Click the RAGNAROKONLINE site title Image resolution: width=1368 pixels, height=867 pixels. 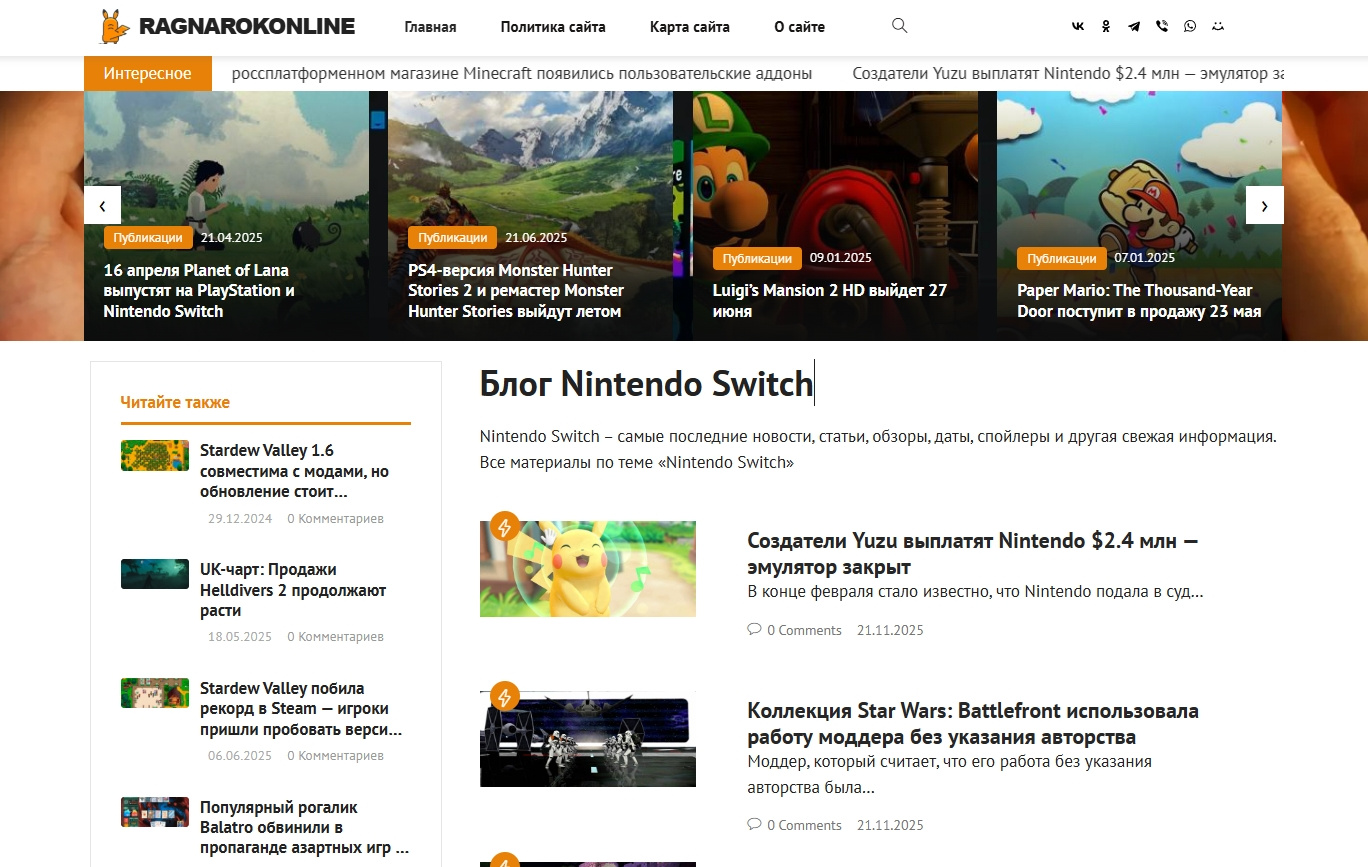pyautogui.click(x=247, y=27)
